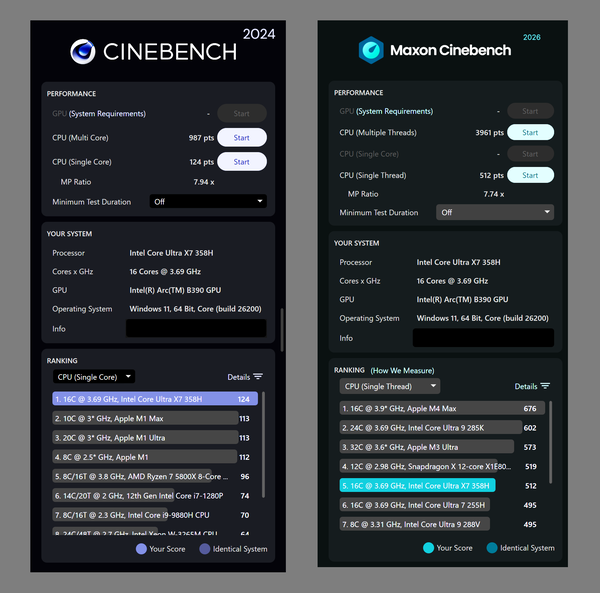
Task: Click the Details filter icon in Cinebench 2024
Action: click(x=258, y=377)
